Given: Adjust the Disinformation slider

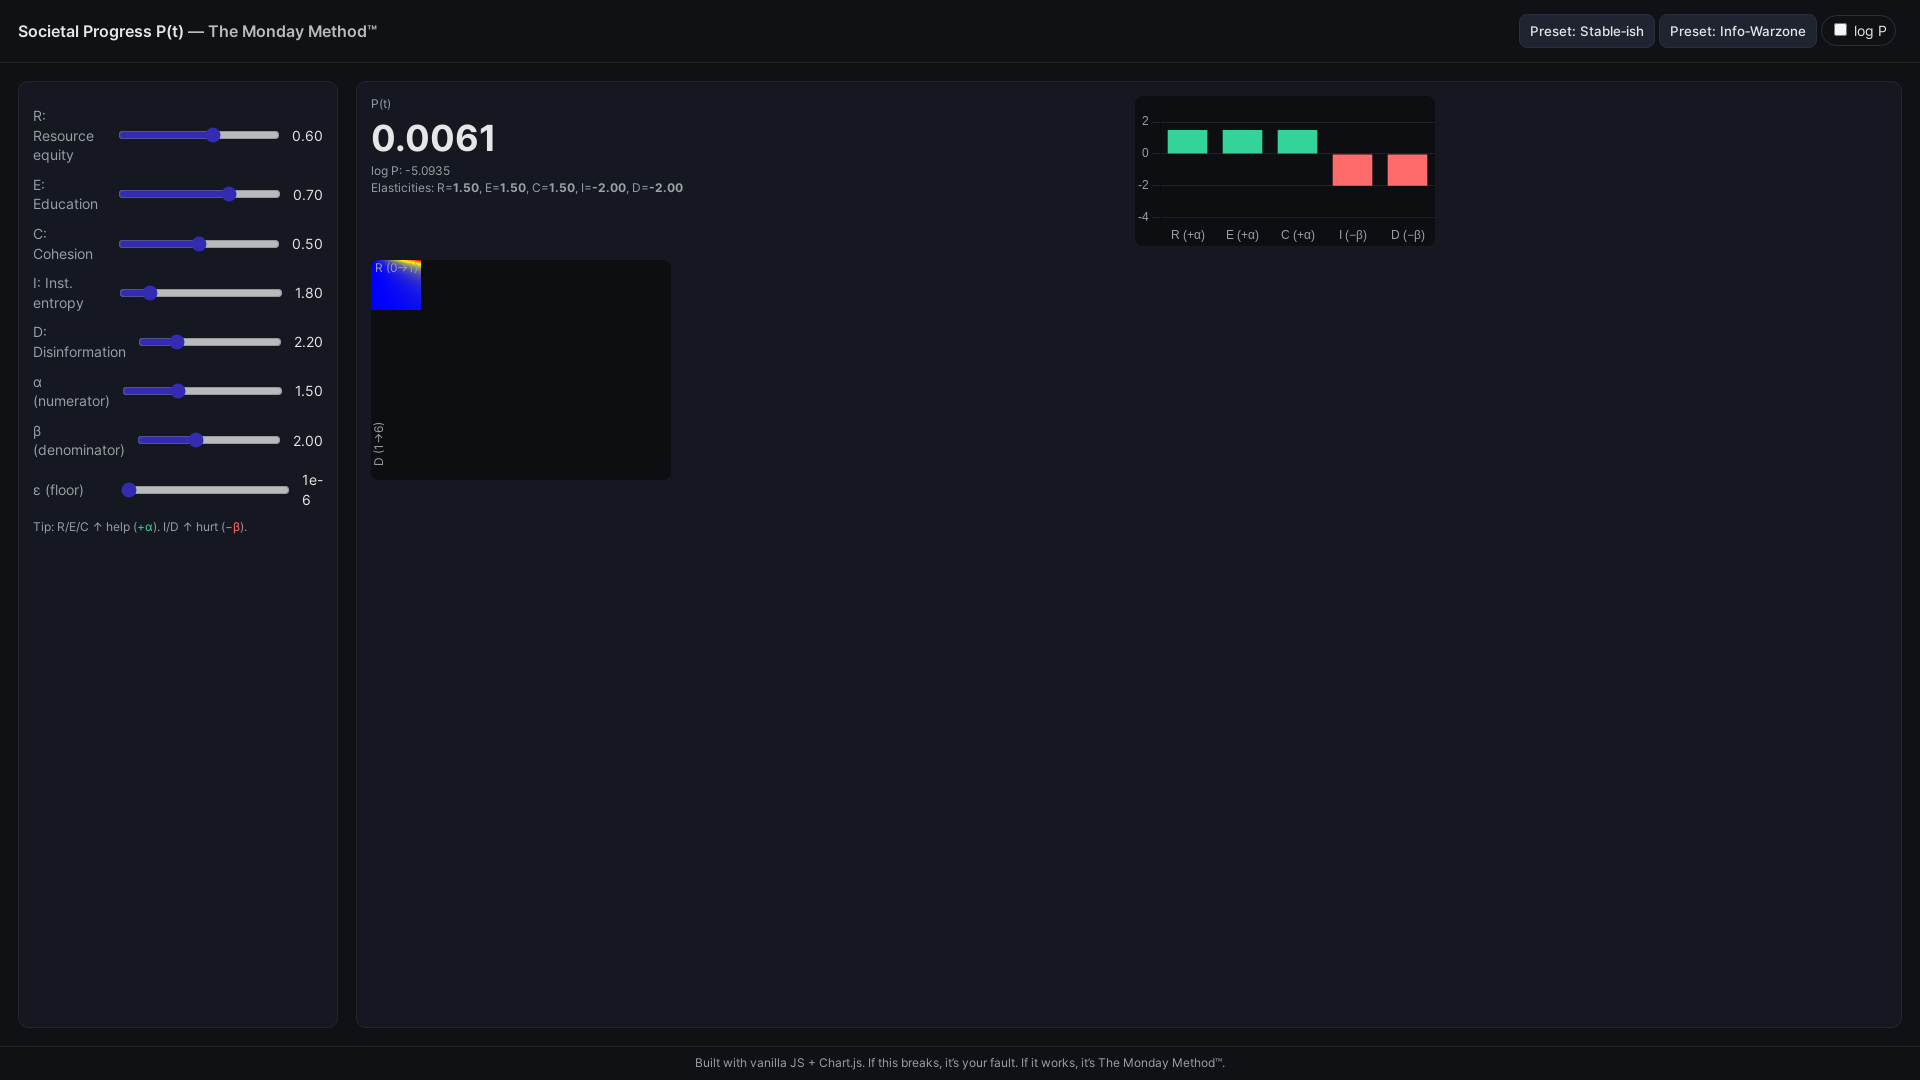Looking at the screenshot, I should click(210, 342).
